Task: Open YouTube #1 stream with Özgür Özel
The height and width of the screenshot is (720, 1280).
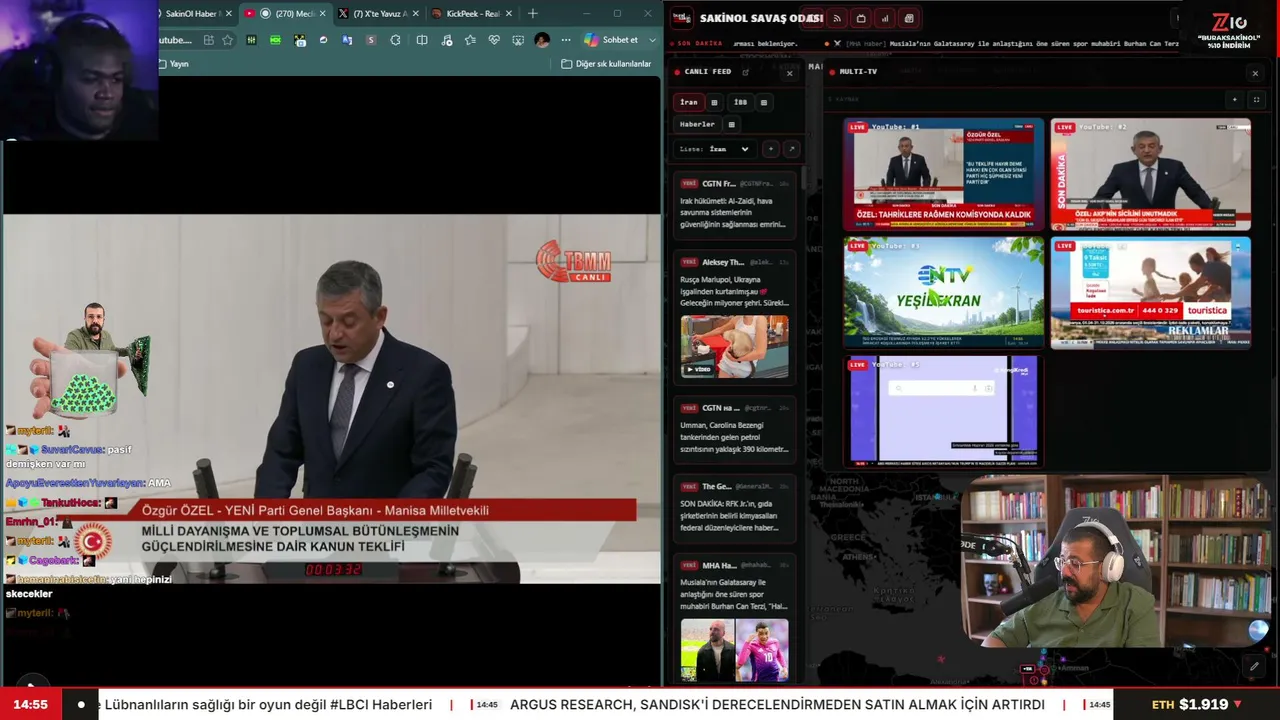Action: tap(944, 175)
